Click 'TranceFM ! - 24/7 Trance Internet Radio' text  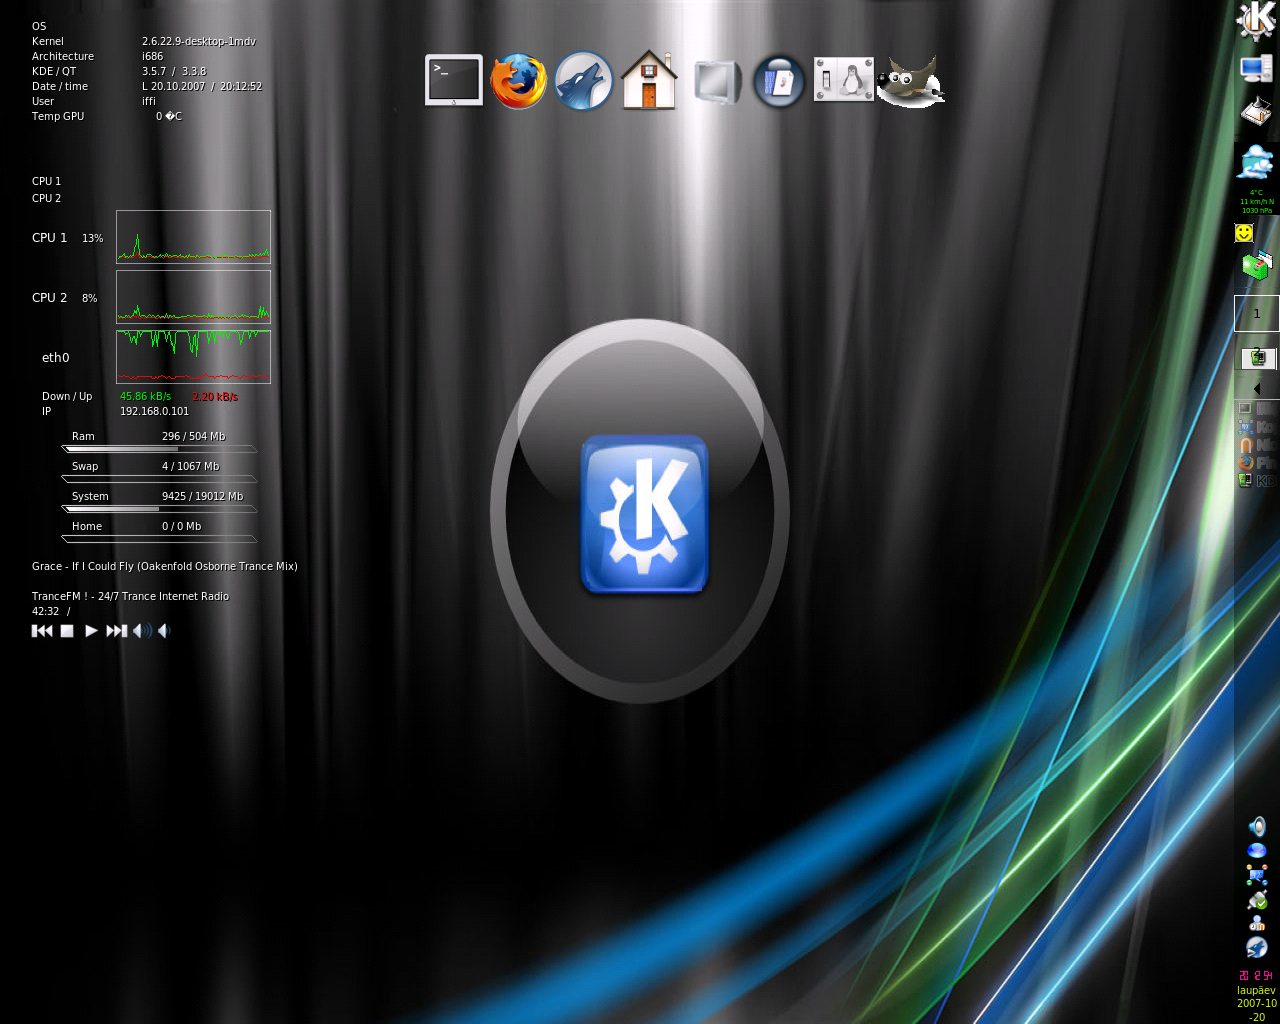(130, 596)
